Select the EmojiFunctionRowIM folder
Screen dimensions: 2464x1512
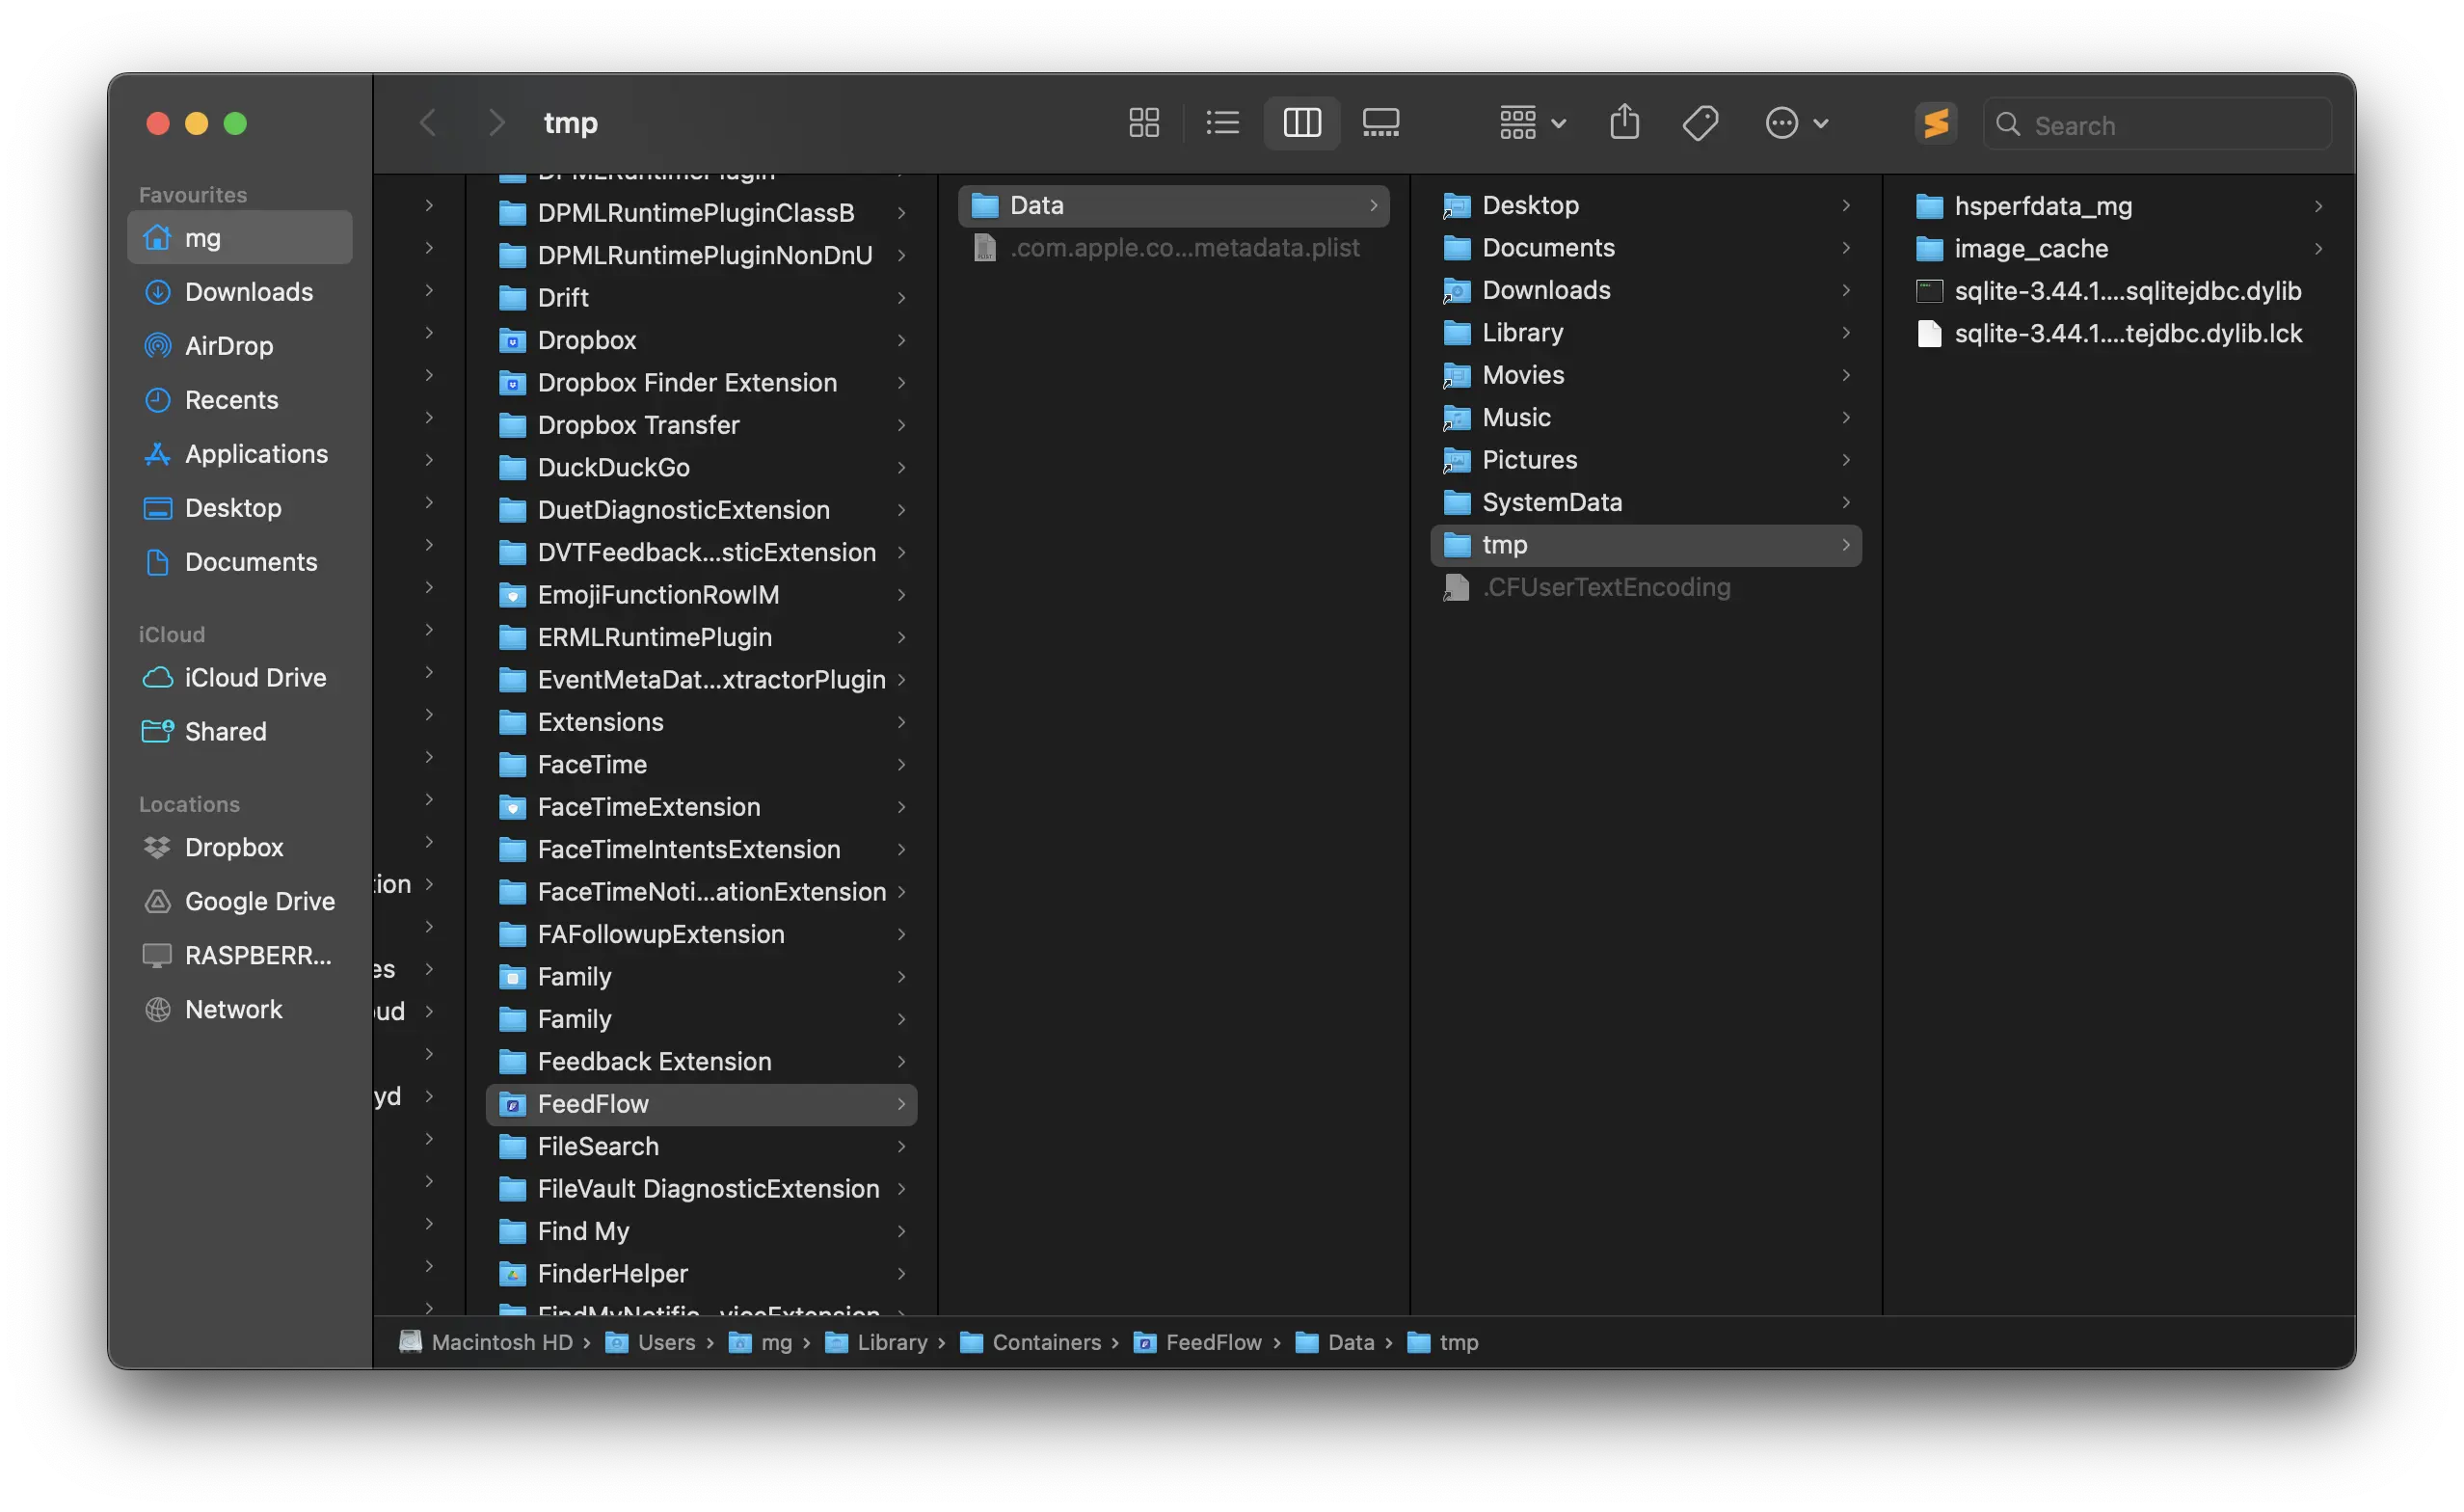point(701,595)
